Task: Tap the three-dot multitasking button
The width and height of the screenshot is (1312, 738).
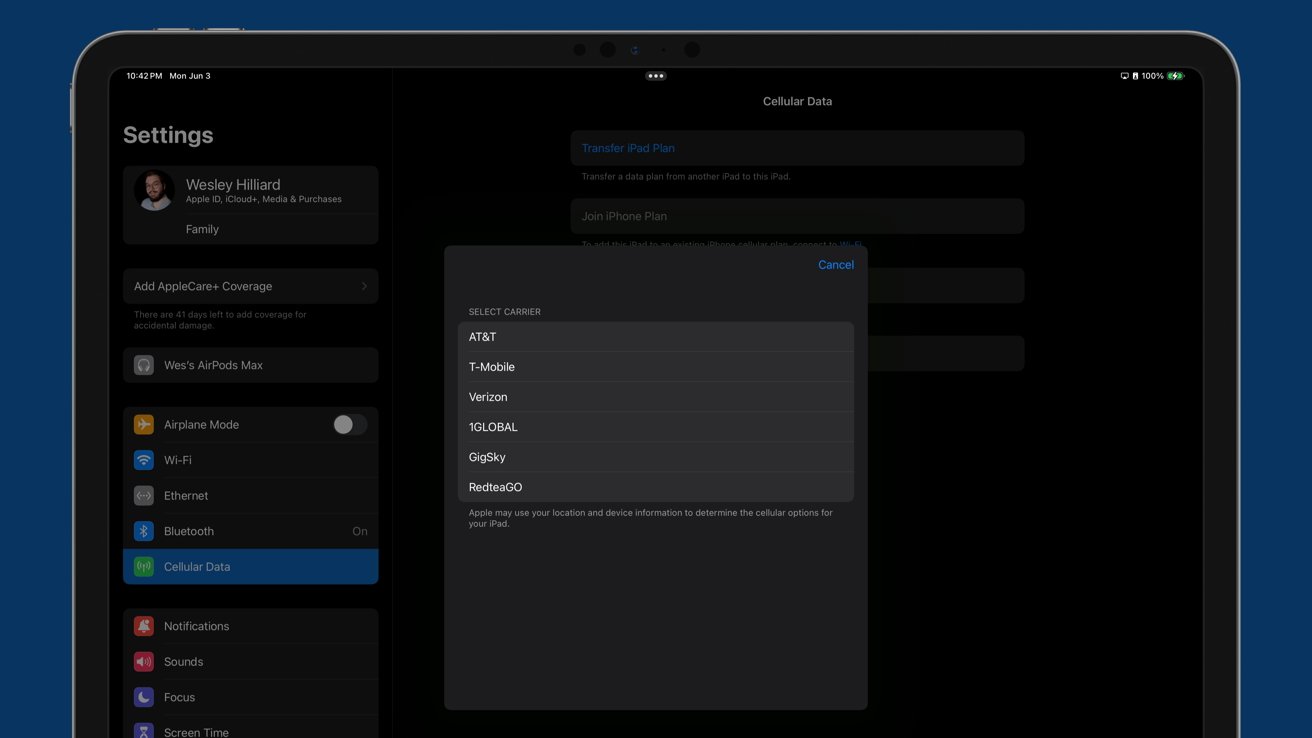Action: [x=656, y=76]
